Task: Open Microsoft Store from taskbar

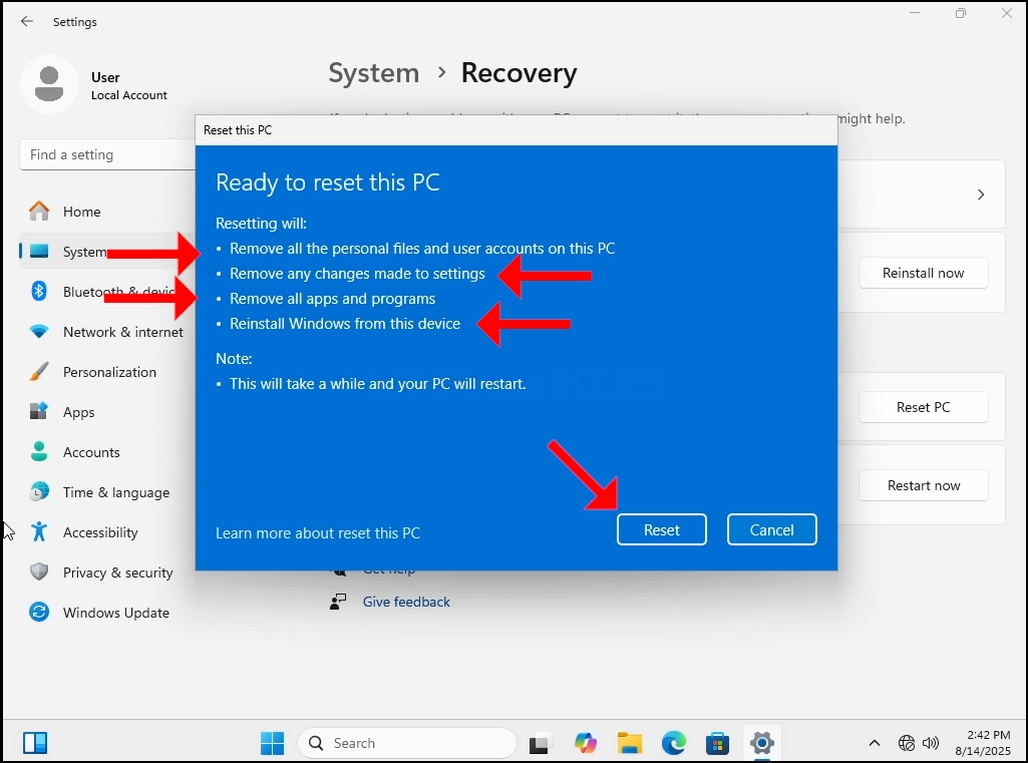Action: coord(717,743)
